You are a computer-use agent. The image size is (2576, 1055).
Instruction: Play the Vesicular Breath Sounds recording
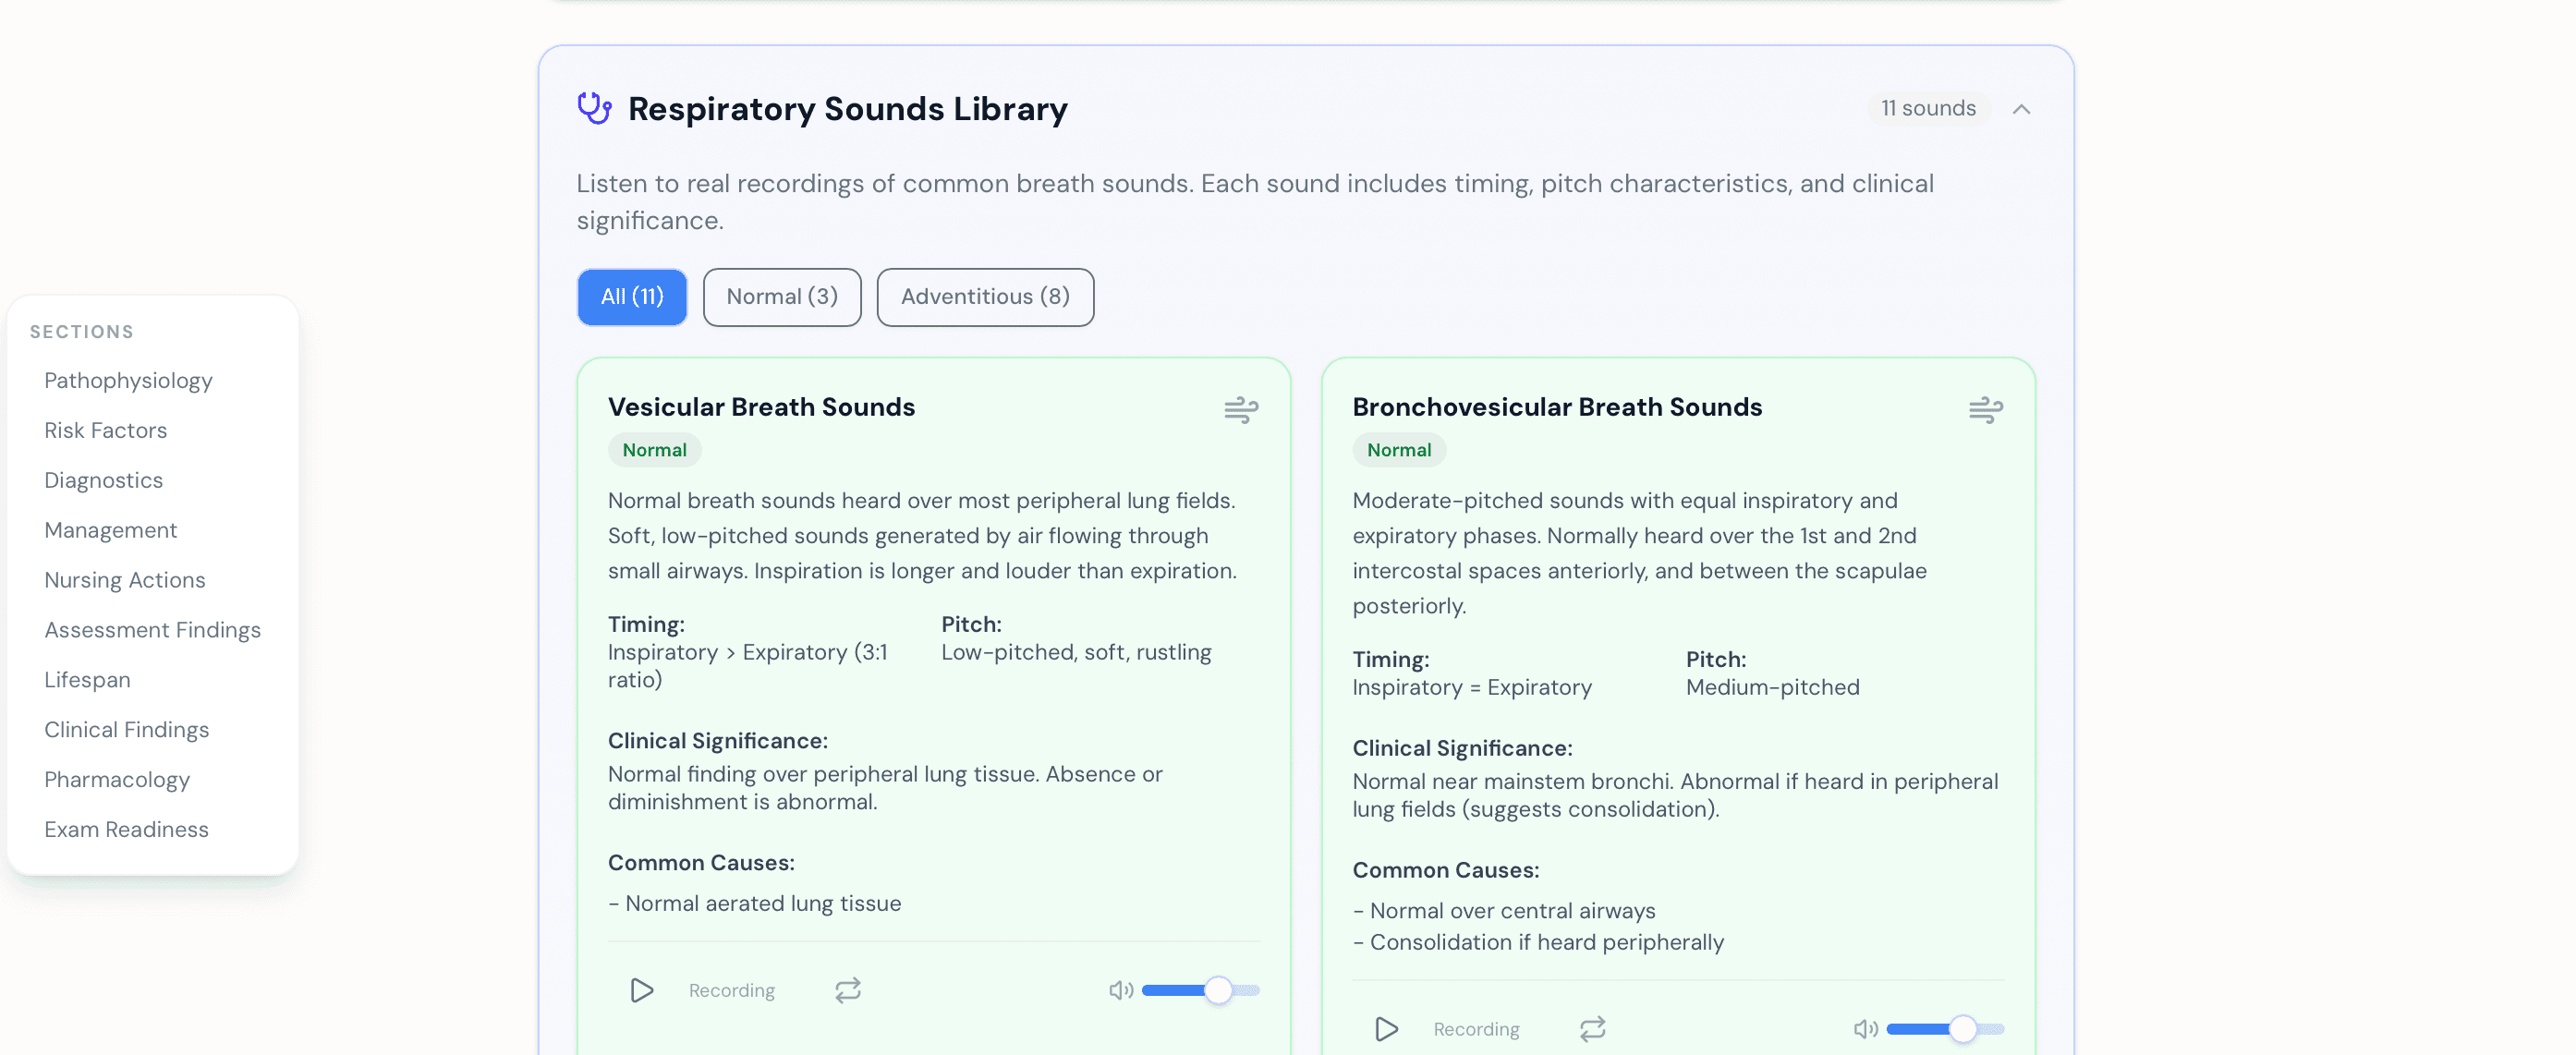pos(641,990)
